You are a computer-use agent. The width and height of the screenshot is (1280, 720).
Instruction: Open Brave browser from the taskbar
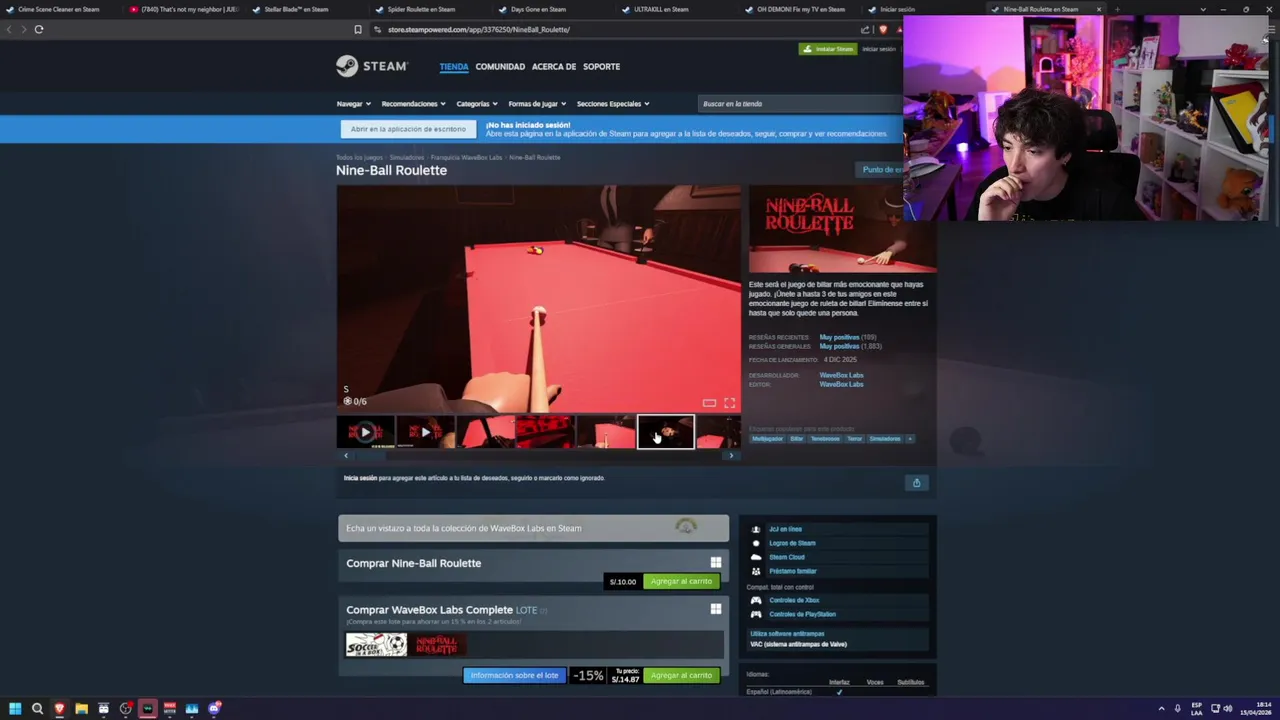coord(59,709)
